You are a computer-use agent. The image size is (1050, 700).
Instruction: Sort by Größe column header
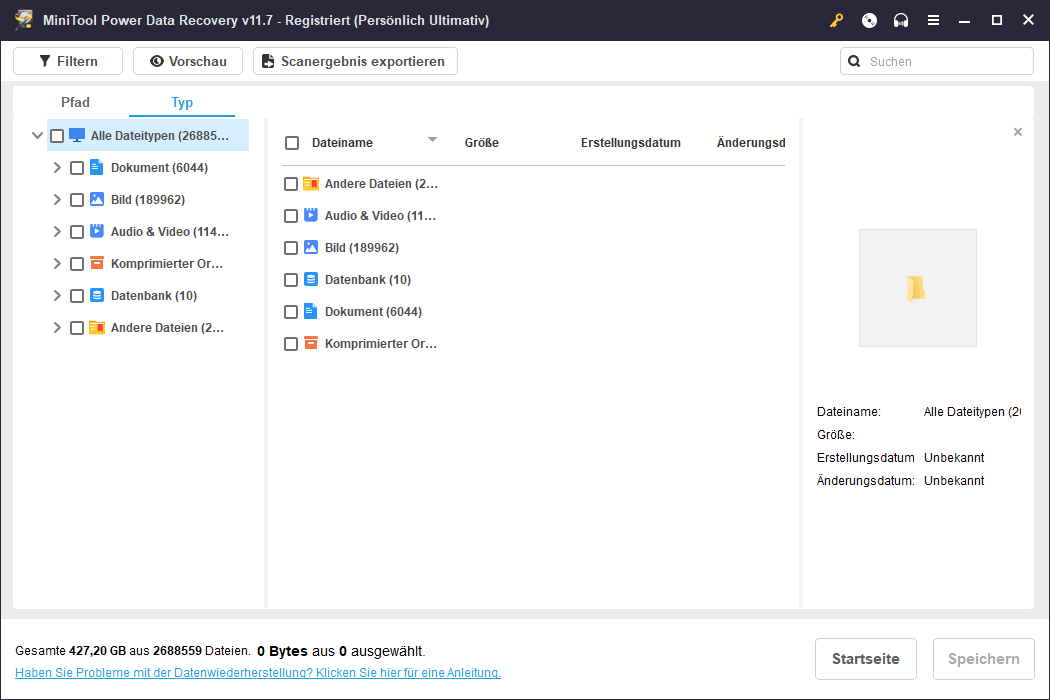pos(481,143)
